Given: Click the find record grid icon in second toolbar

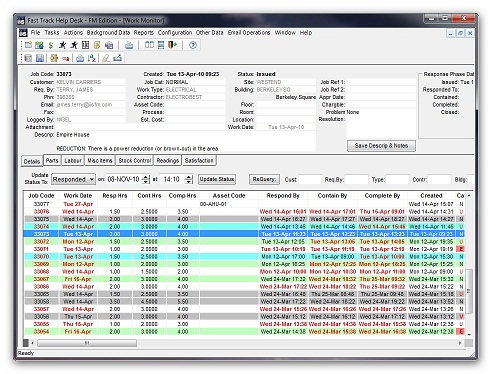Looking at the screenshot, I should click(x=28, y=58).
